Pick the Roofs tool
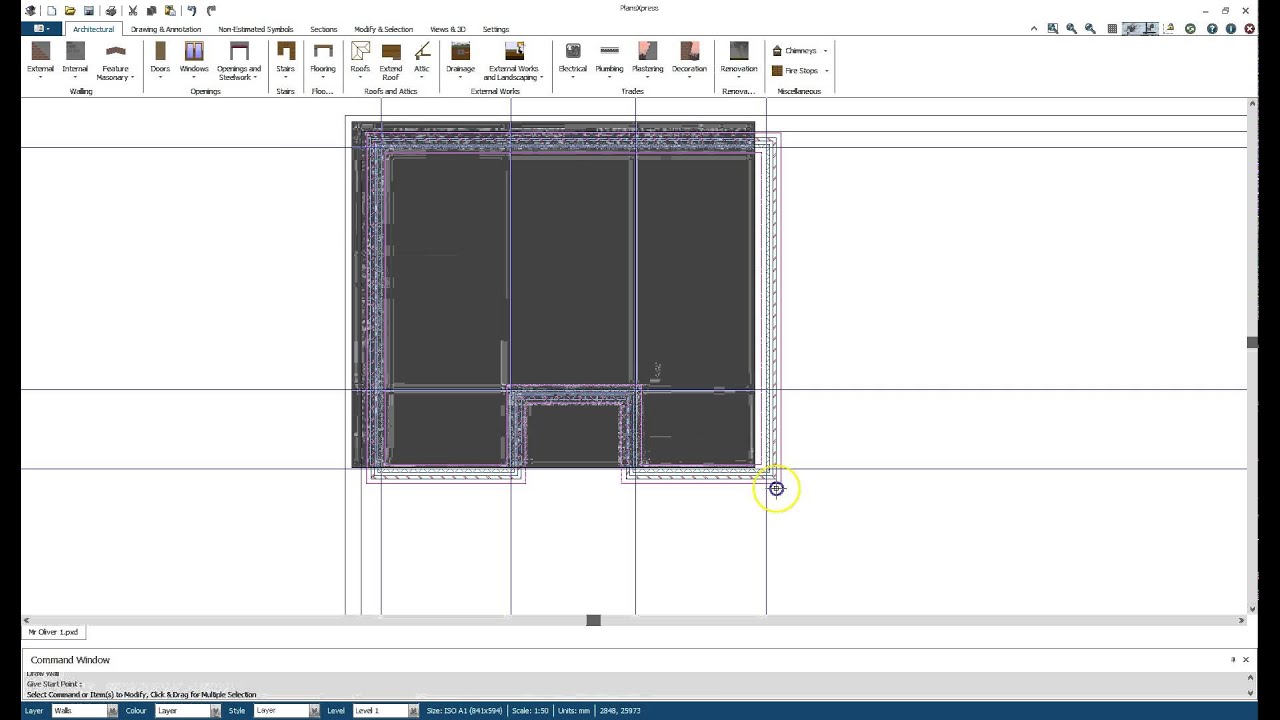1280x720 pixels. pos(360,60)
